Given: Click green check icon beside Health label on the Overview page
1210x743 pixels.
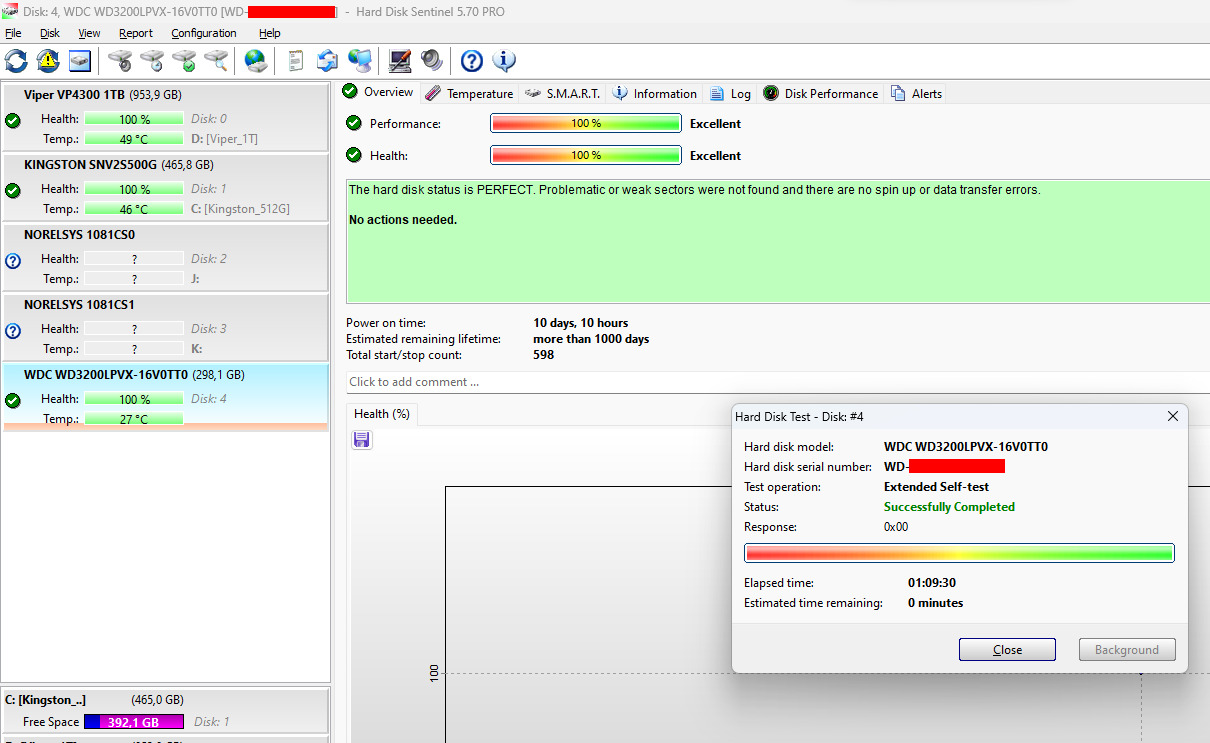Looking at the screenshot, I should pyautogui.click(x=353, y=155).
